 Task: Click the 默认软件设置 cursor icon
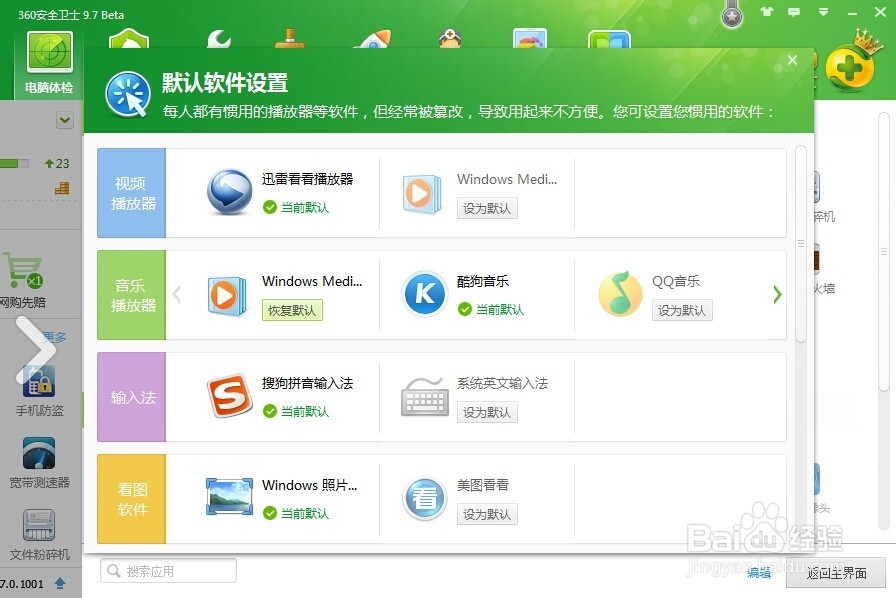click(x=128, y=94)
